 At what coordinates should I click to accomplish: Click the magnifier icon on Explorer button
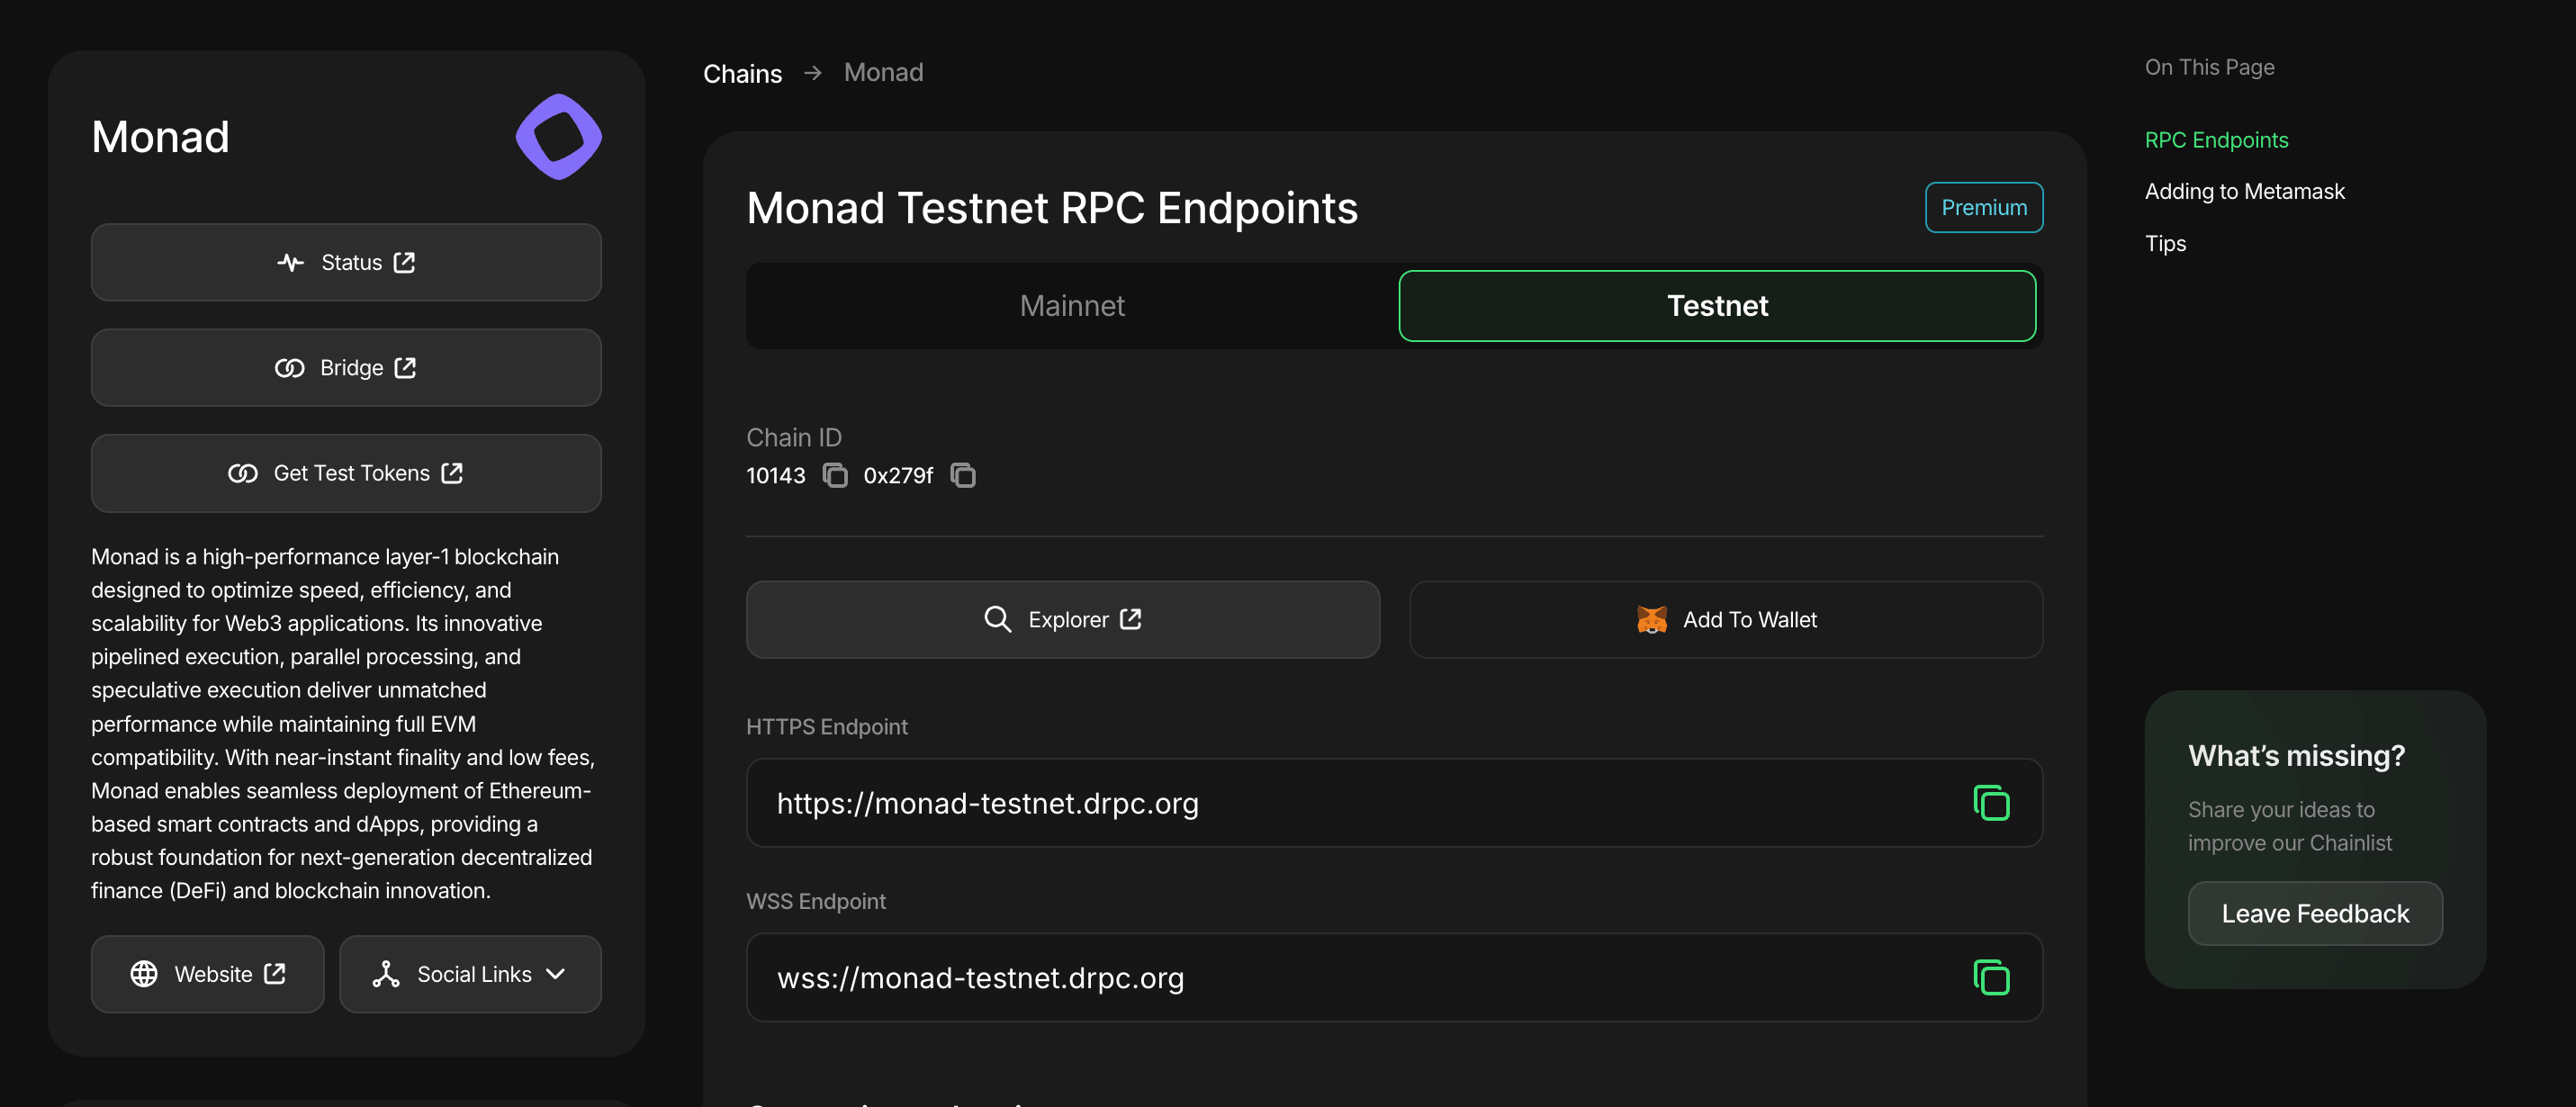(x=997, y=619)
